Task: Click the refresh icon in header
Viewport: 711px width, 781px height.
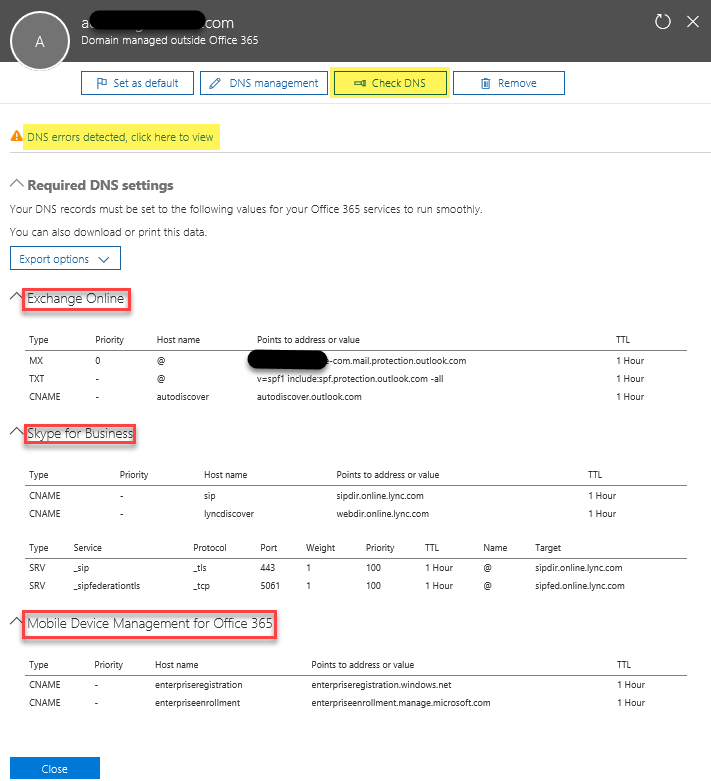Action: [x=663, y=22]
